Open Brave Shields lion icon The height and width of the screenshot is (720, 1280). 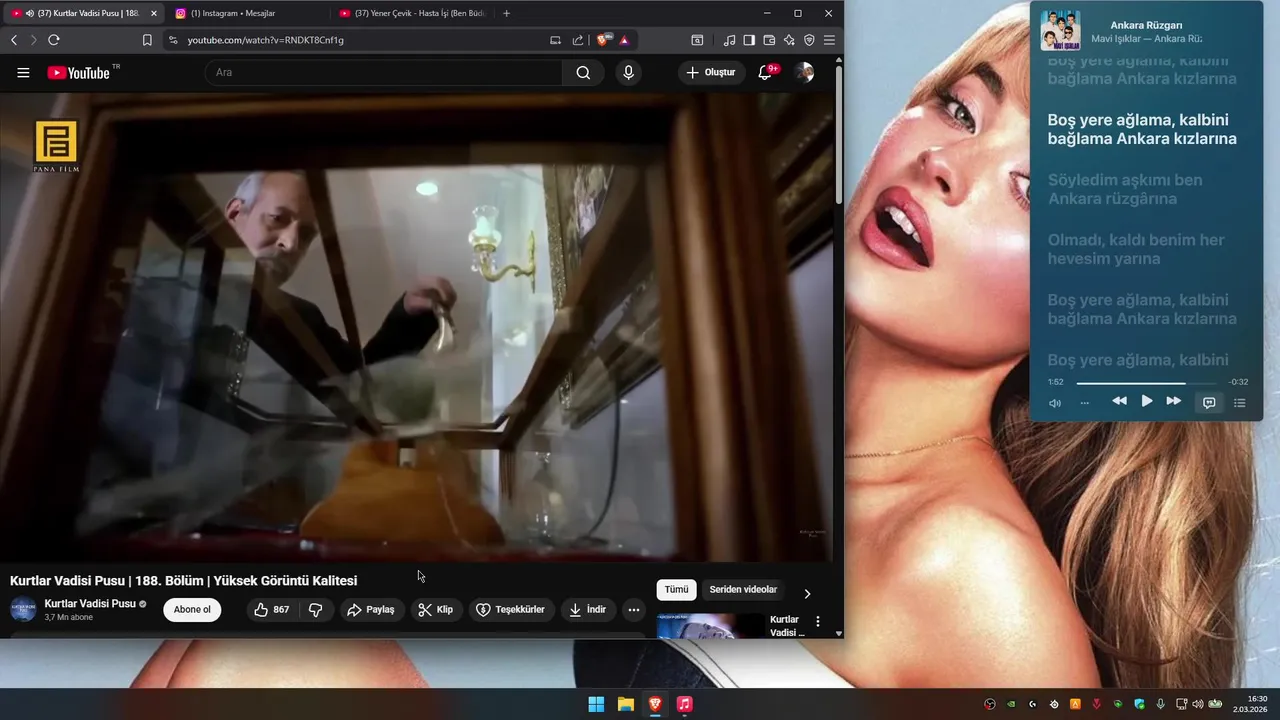[x=603, y=40]
